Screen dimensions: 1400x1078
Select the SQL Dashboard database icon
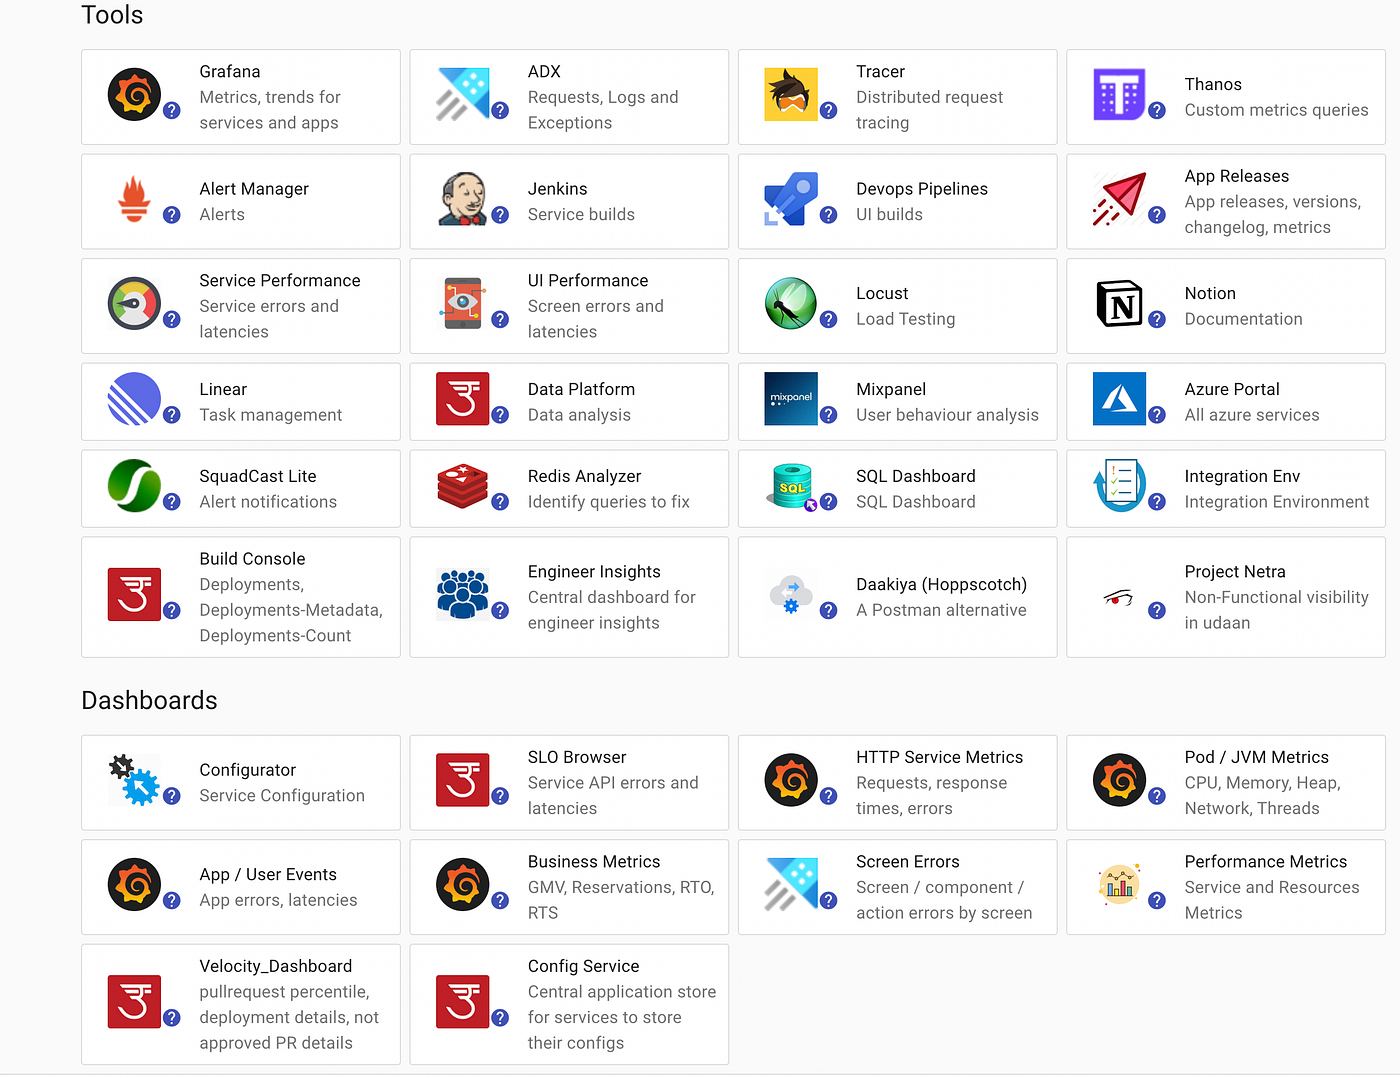pos(791,486)
